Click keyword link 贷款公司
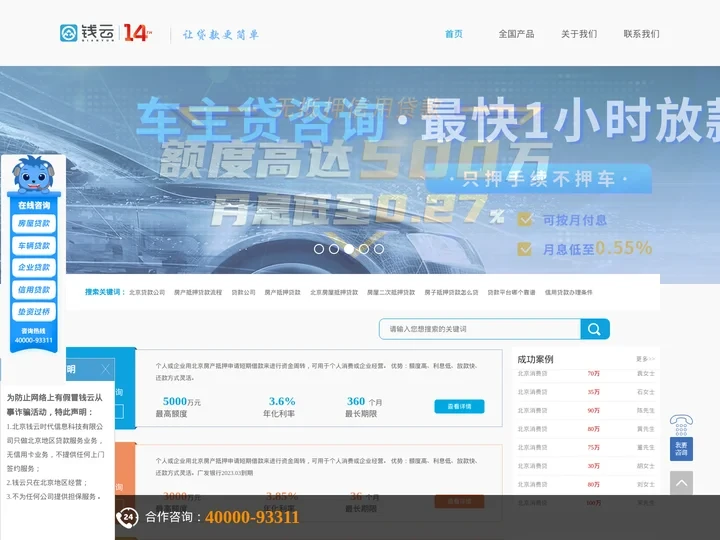The image size is (720, 540). tap(243, 292)
